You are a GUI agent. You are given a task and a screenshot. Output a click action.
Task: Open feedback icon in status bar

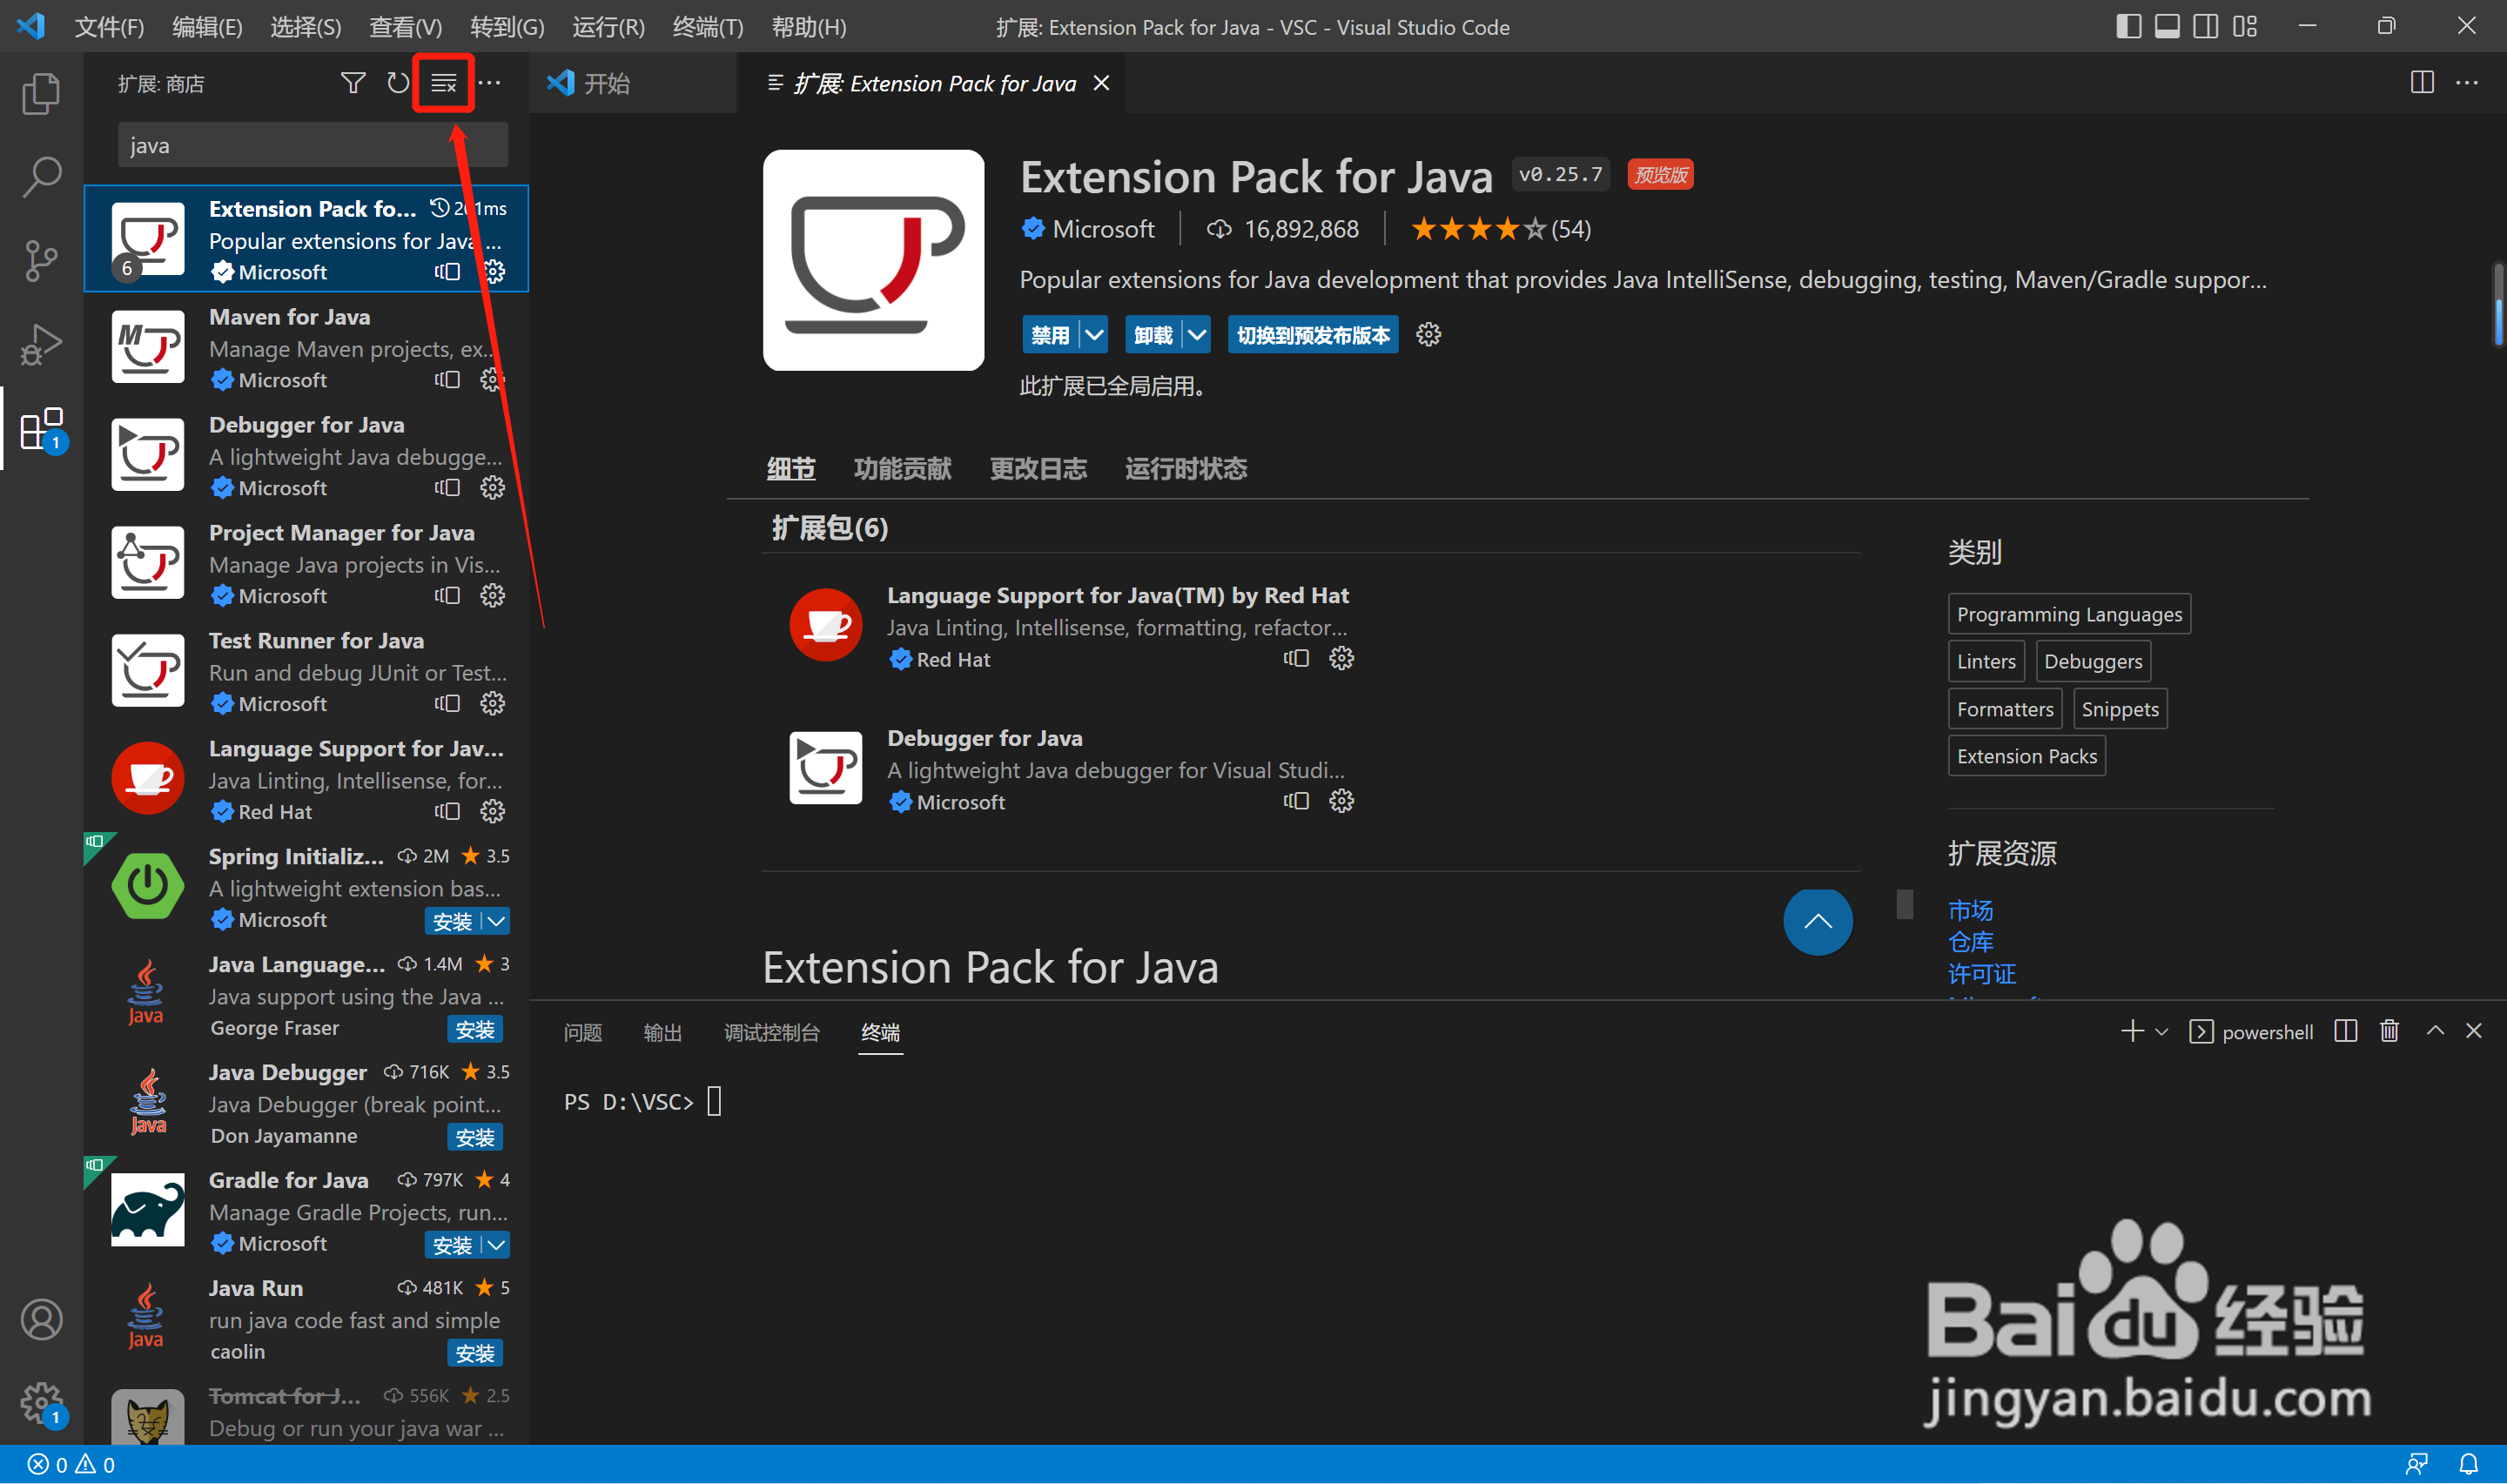pyautogui.click(x=2416, y=1465)
